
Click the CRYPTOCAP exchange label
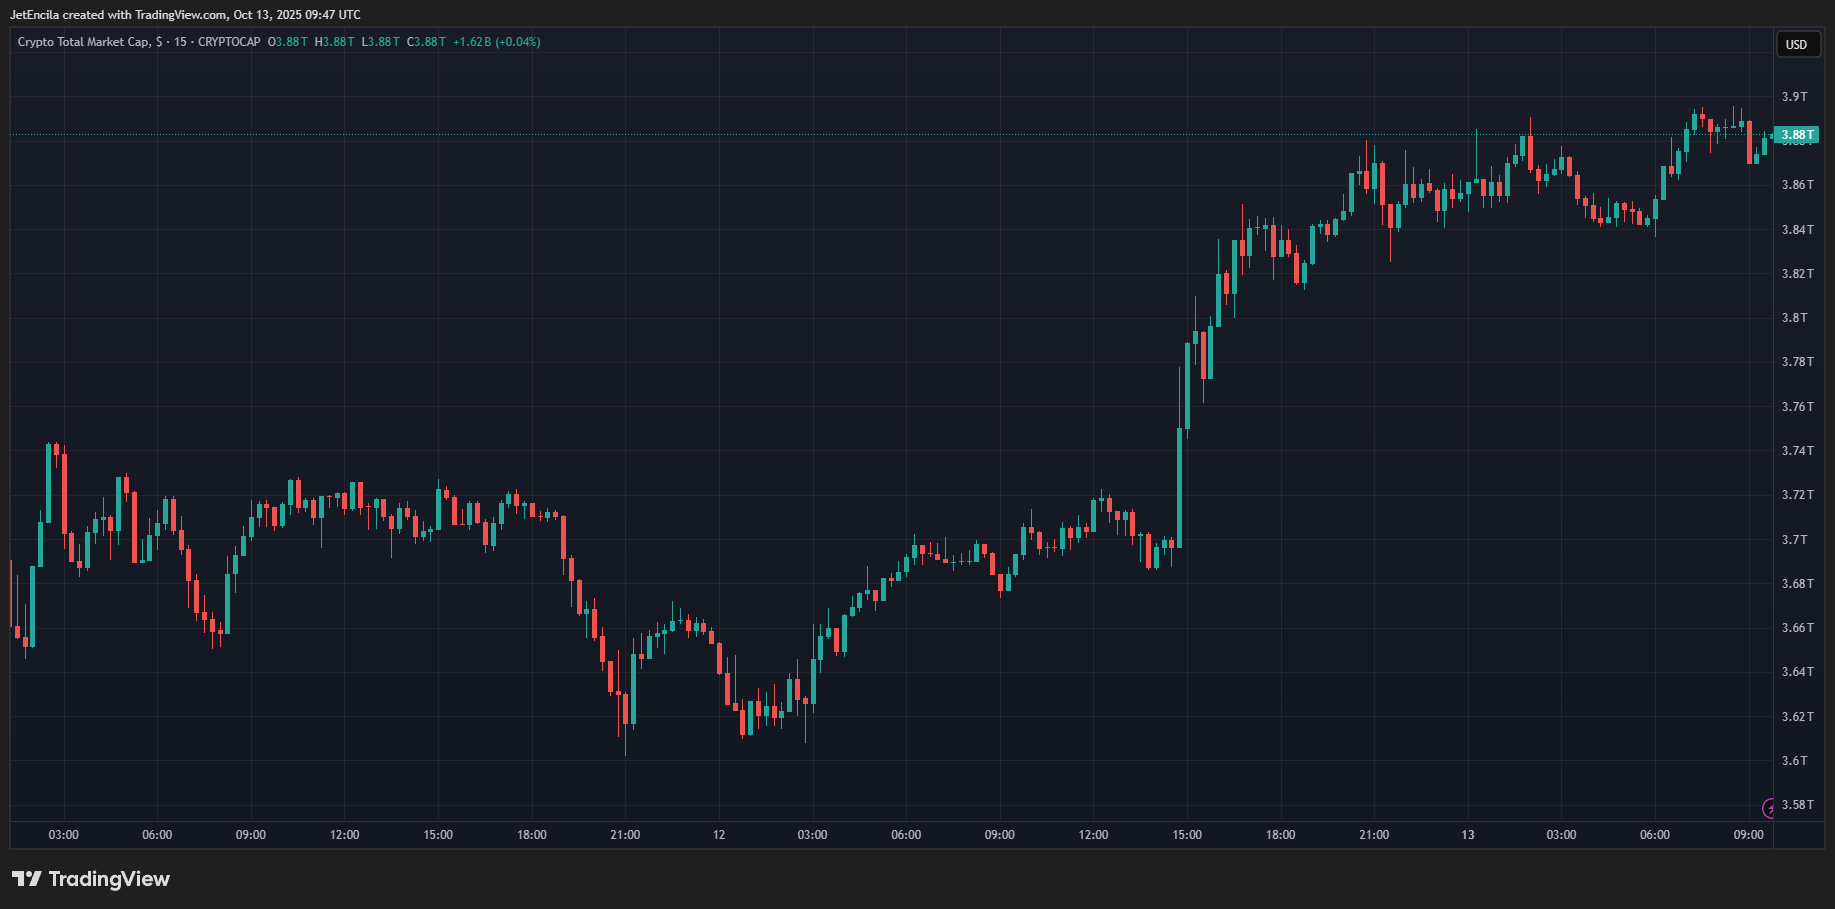(x=229, y=42)
